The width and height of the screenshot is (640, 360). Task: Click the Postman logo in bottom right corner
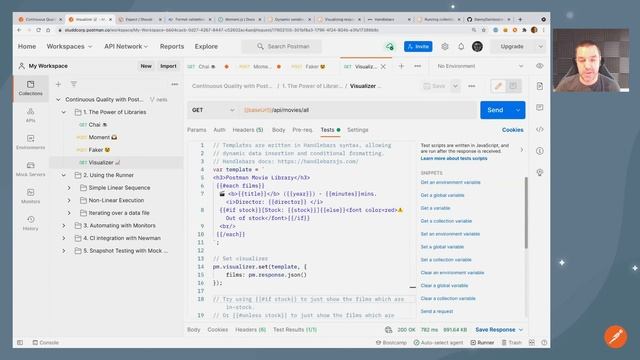[x=615, y=336]
